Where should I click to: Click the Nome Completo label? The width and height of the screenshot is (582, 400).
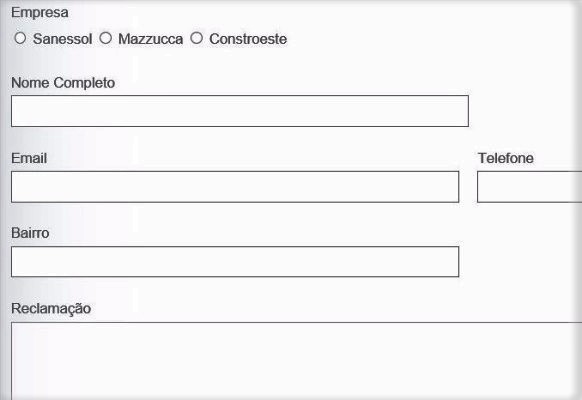(63, 83)
